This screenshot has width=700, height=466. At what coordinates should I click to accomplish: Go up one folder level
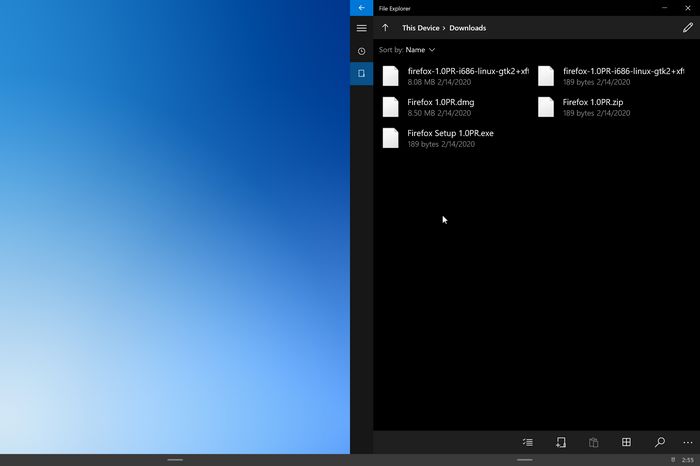pyautogui.click(x=385, y=28)
